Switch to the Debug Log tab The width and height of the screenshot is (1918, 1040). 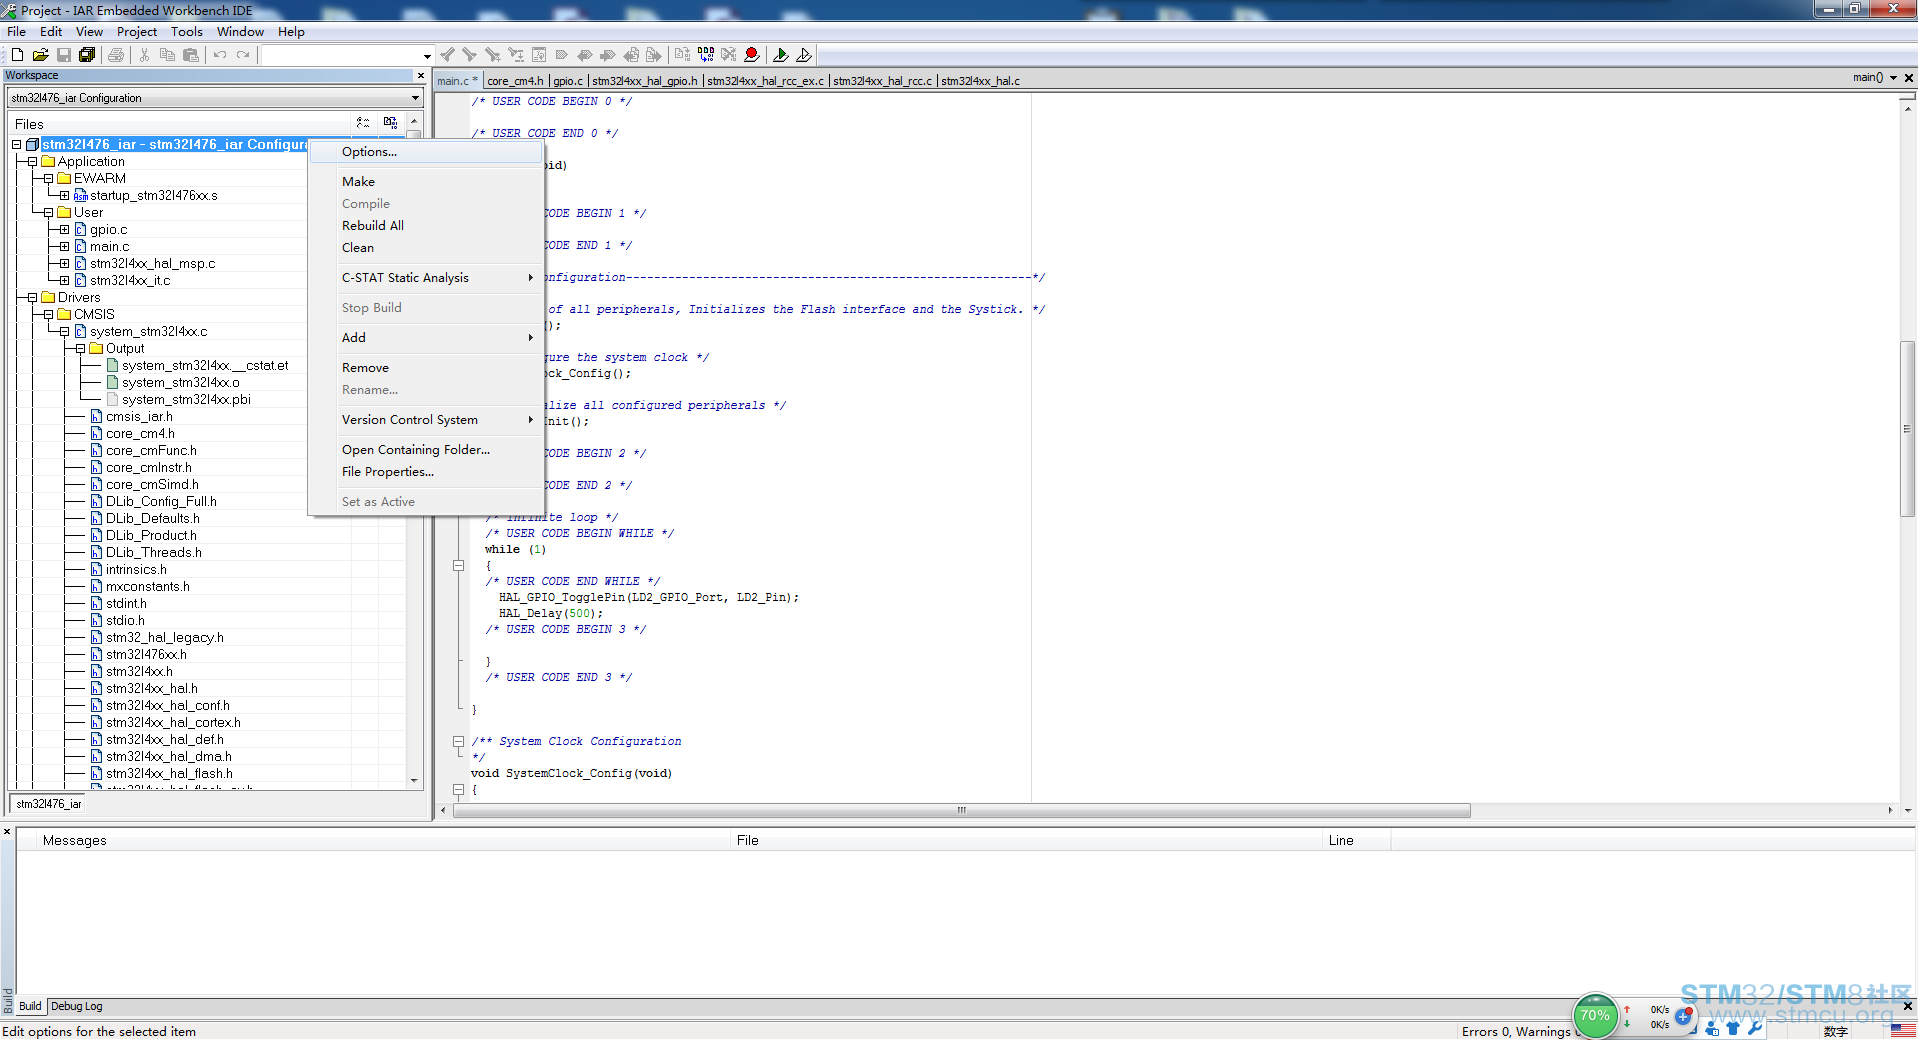[77, 1007]
